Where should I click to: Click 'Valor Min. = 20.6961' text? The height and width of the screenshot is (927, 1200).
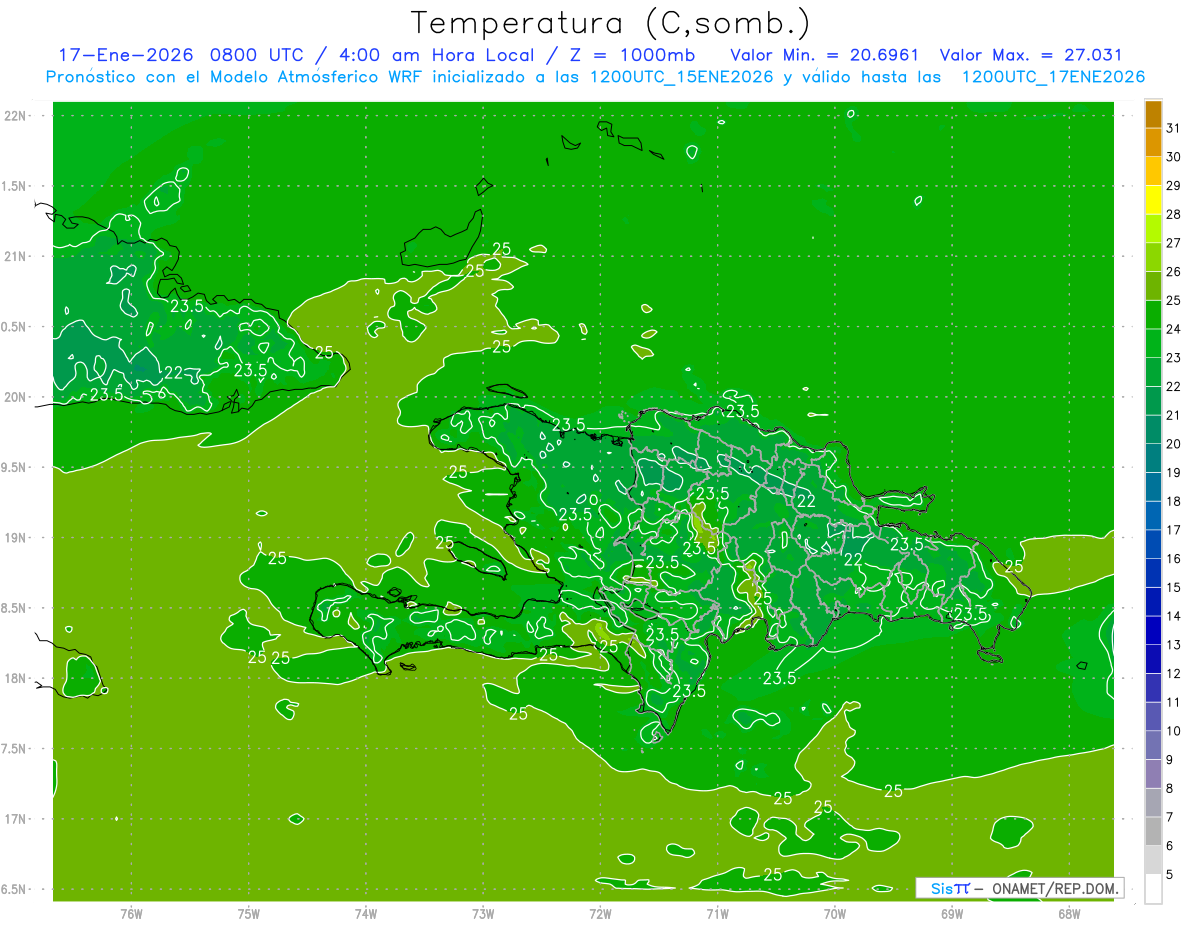pyautogui.click(x=825, y=54)
